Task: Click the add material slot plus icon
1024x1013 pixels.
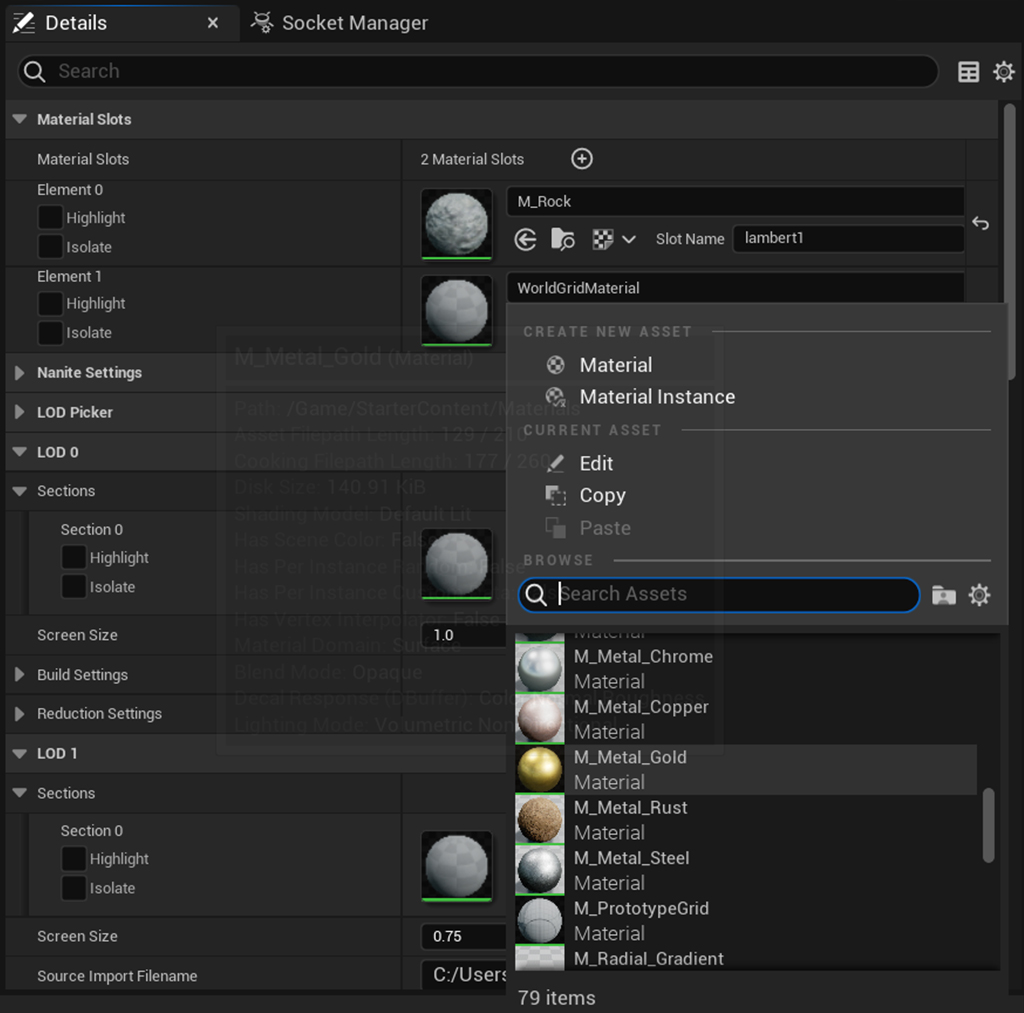Action: [x=581, y=159]
